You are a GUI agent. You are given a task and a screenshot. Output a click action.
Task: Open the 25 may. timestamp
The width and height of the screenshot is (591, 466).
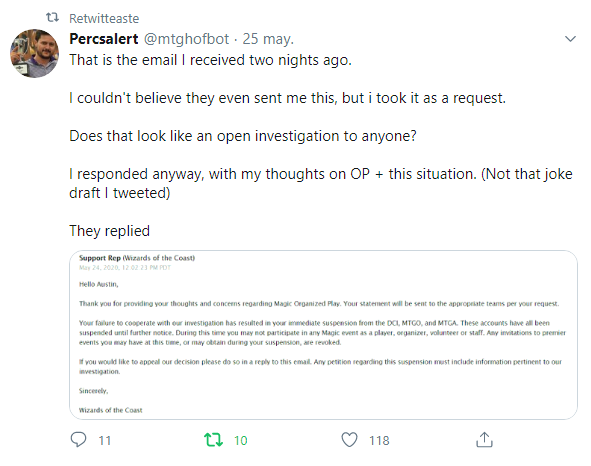(268, 39)
